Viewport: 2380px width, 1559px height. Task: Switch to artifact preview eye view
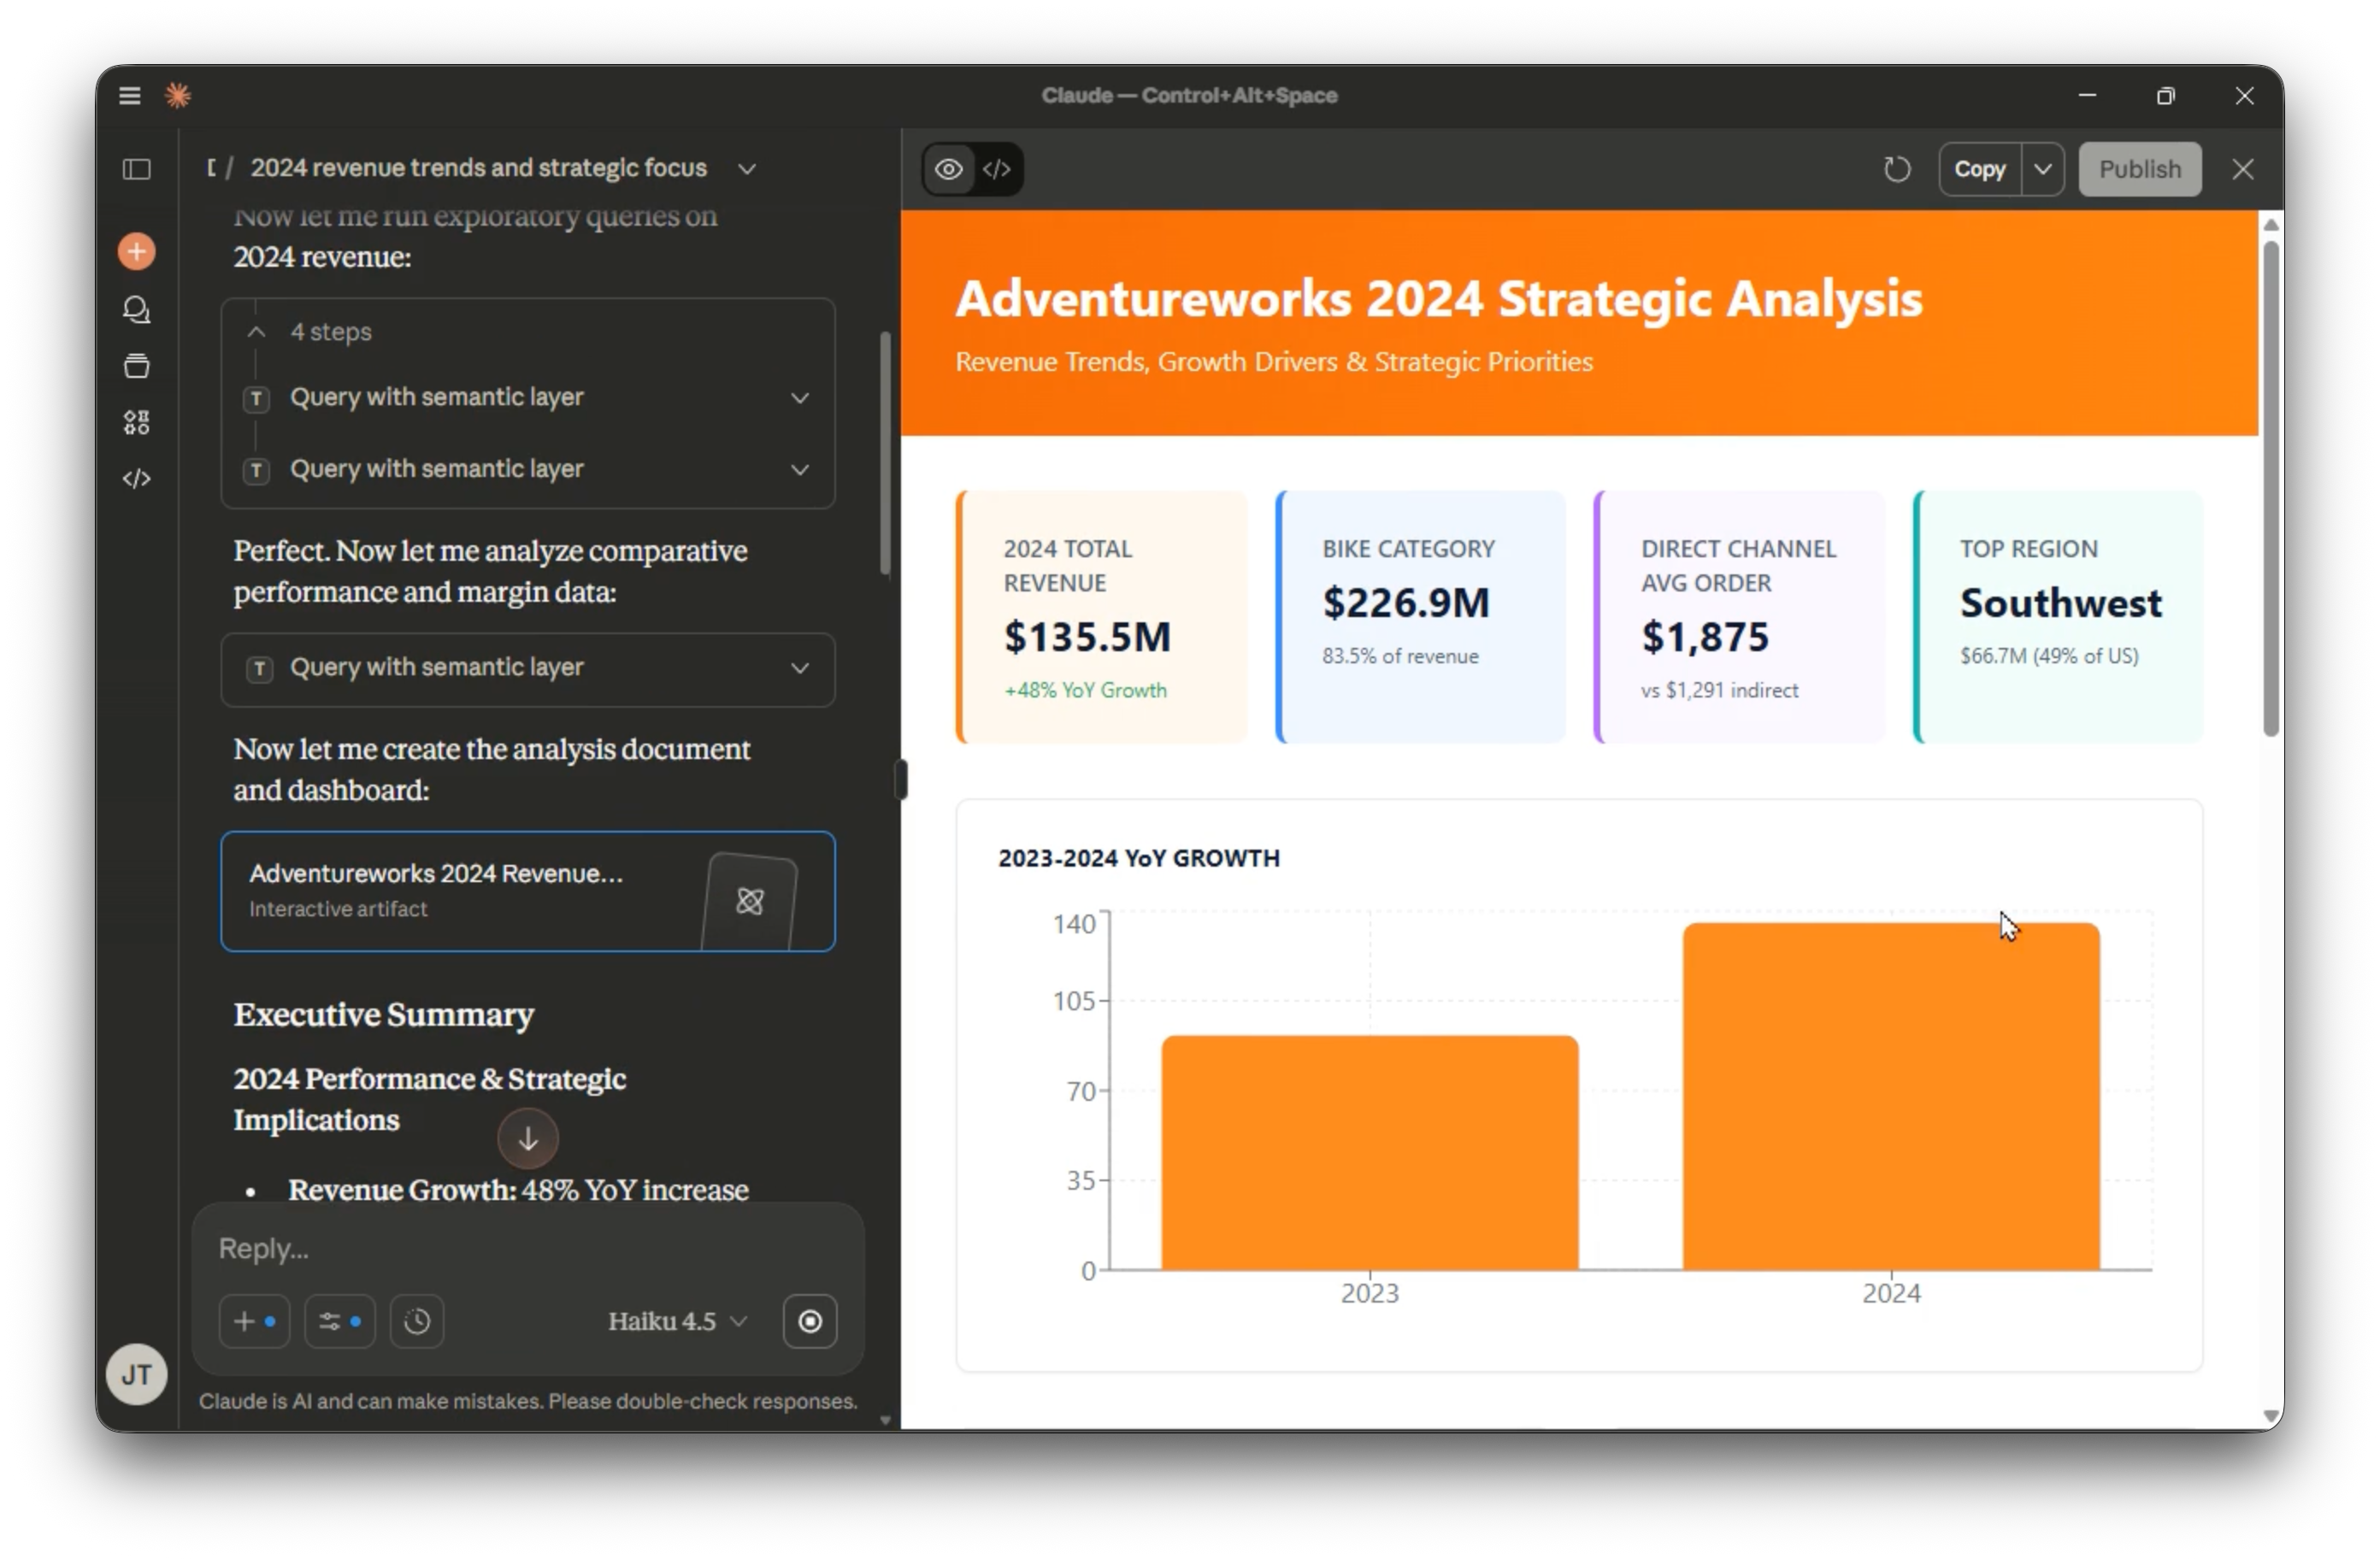(949, 169)
